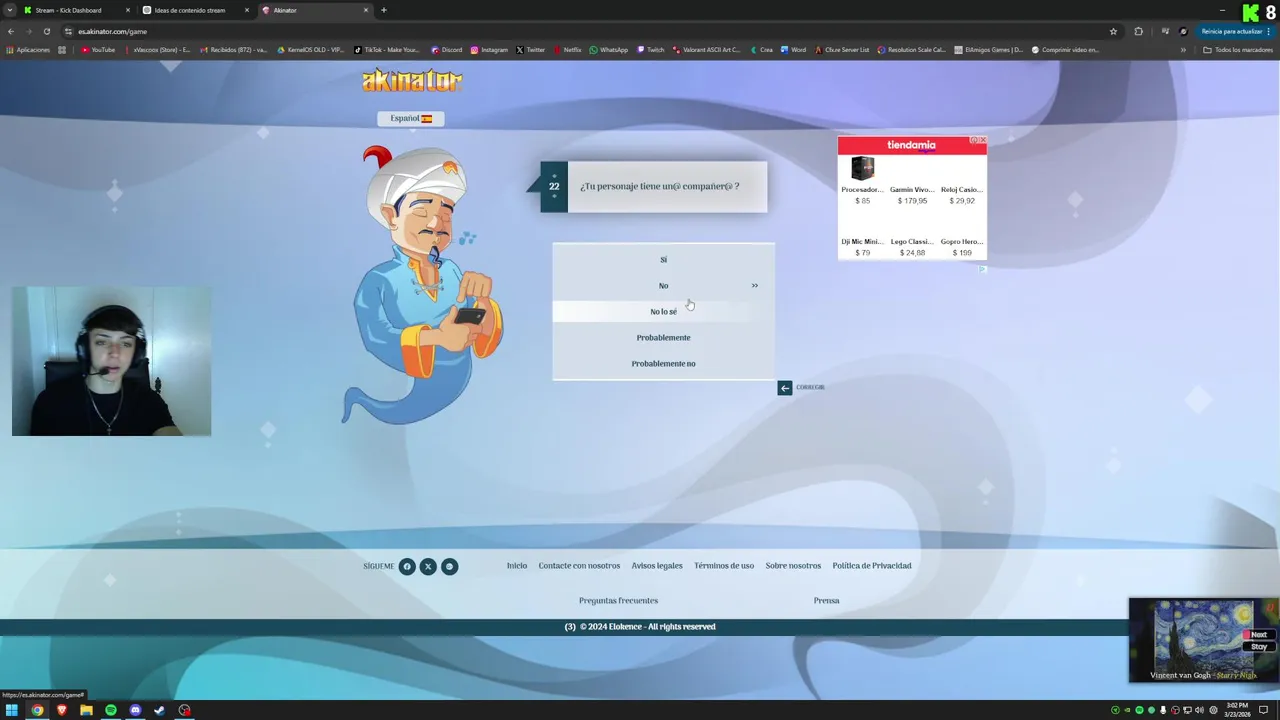Open 'Política de Privacidad' link
The image size is (1280, 720).
click(872, 566)
